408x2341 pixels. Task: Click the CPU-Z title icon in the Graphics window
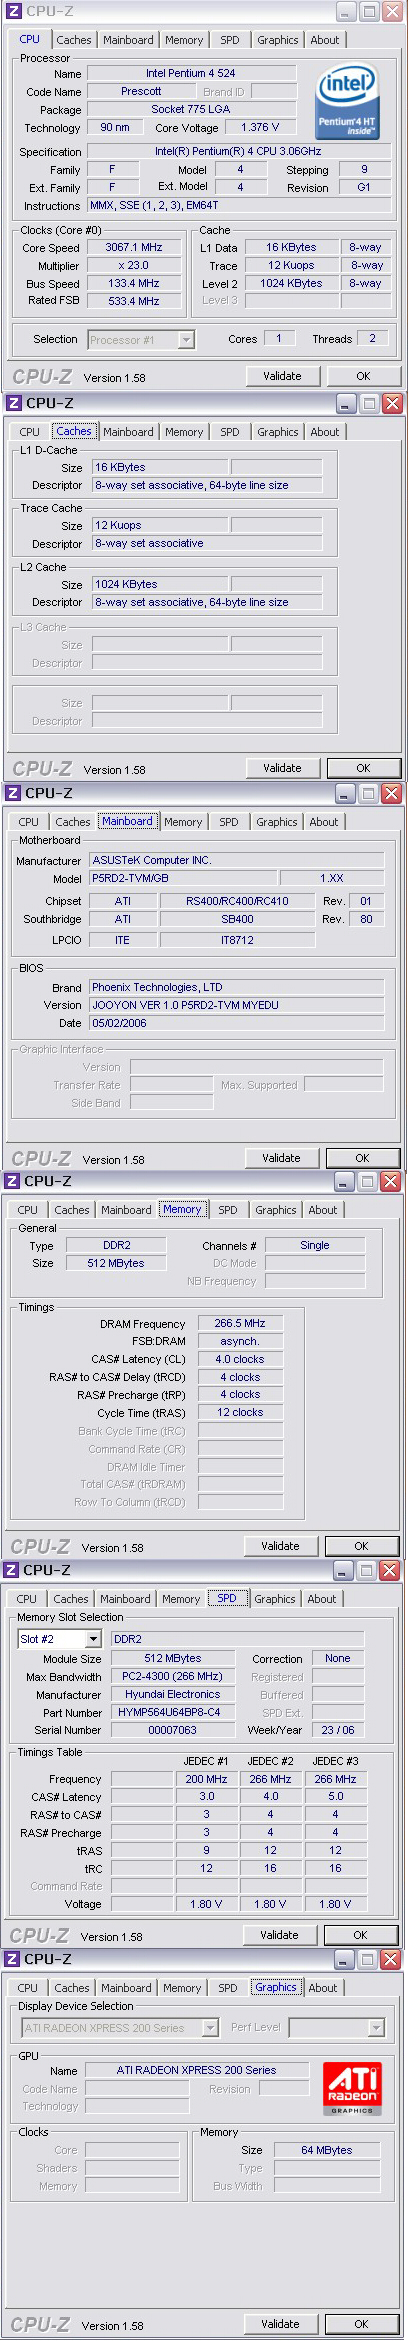pyautogui.click(x=12, y=1959)
